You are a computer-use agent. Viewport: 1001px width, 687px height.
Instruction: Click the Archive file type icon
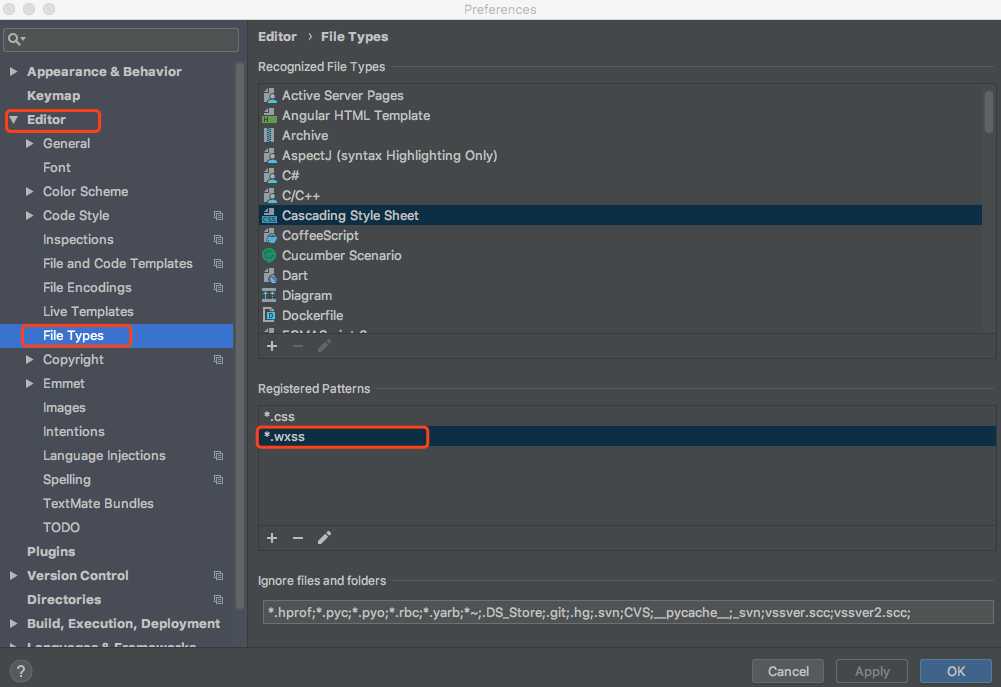click(269, 135)
